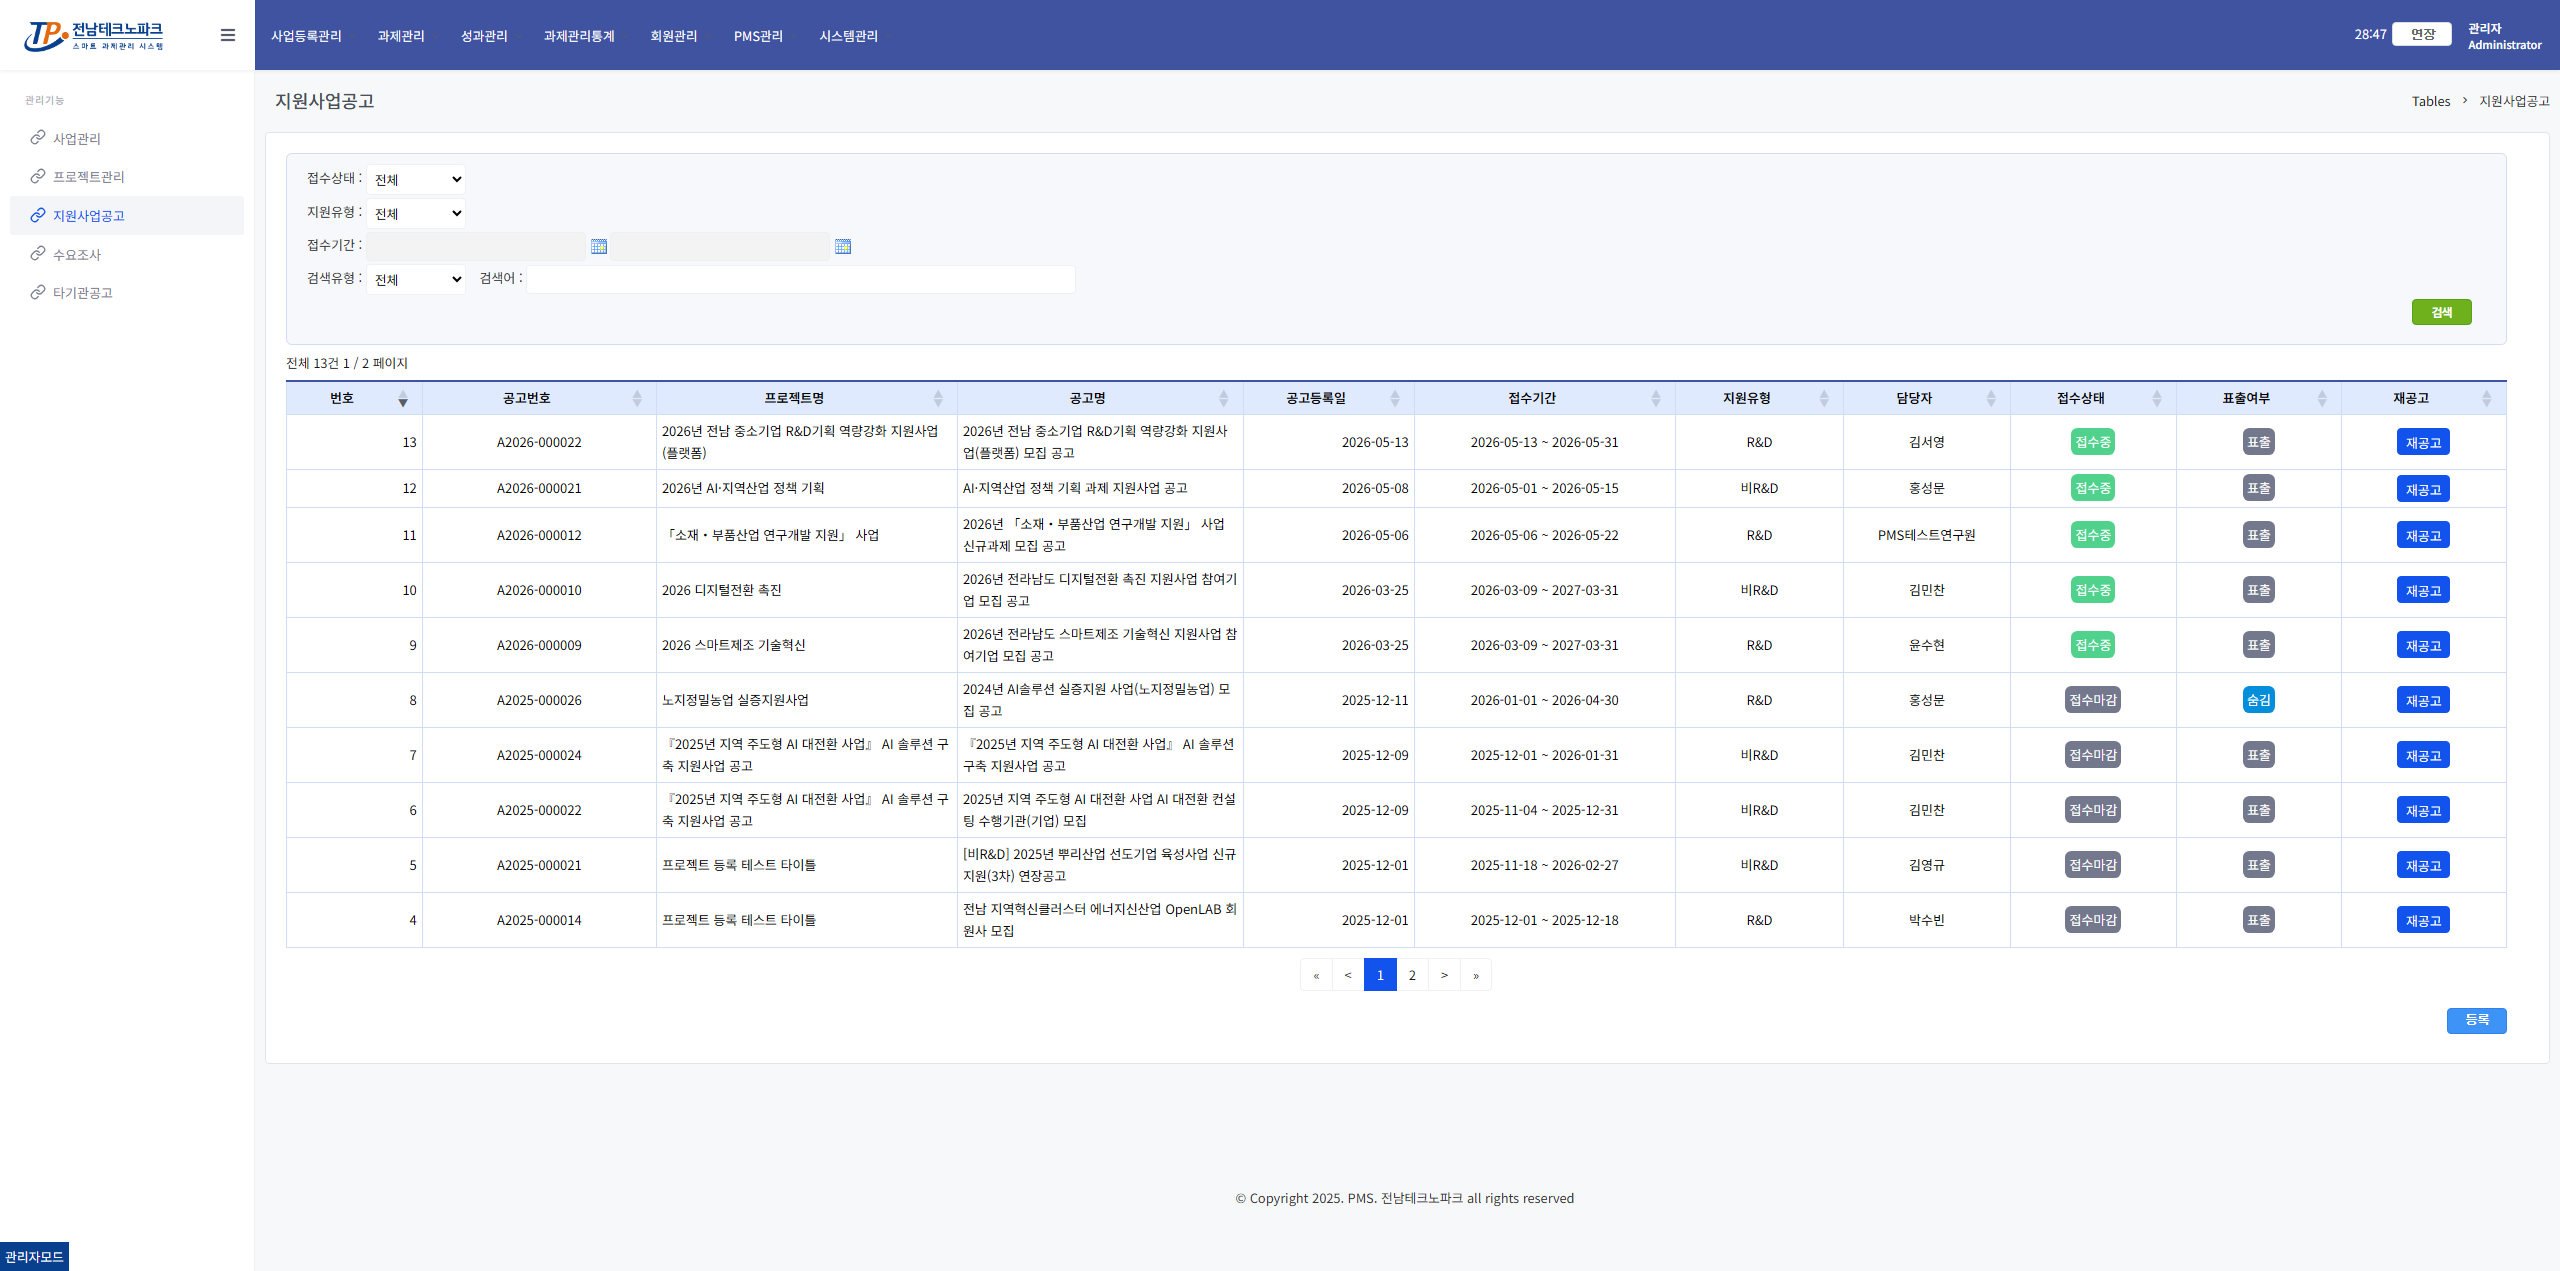The width and height of the screenshot is (2560, 1271).
Task: Jump to last page with » button
Action: [1476, 975]
